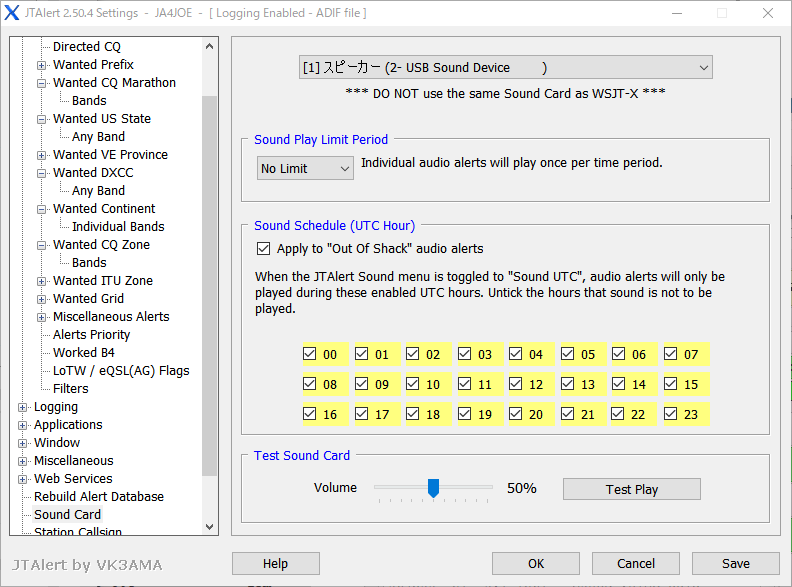Save the current settings

736,563
